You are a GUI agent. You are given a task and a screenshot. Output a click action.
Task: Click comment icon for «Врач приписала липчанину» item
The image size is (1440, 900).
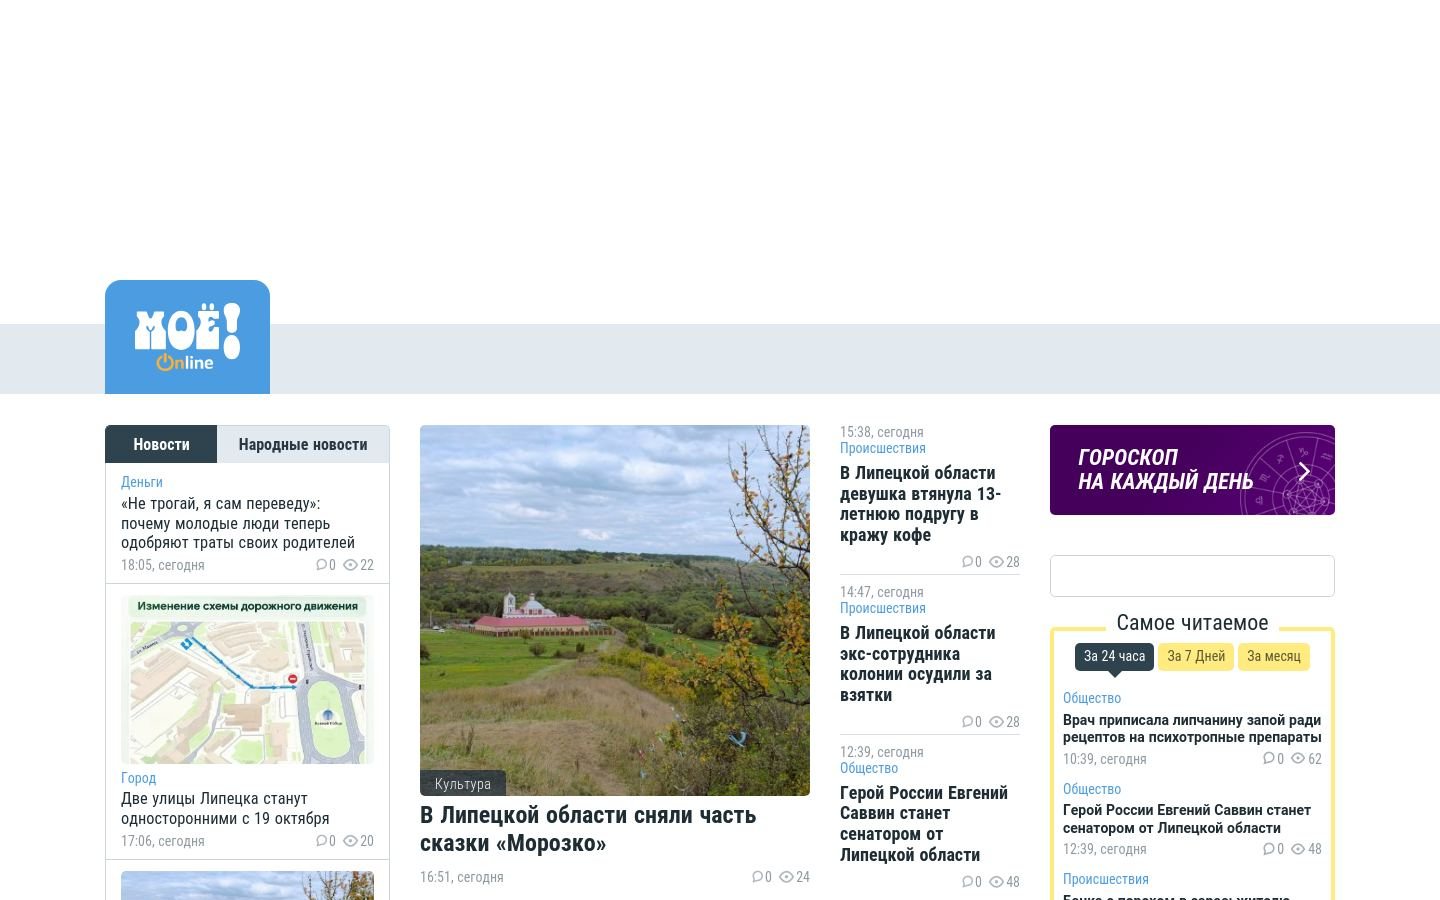tap(1269, 759)
